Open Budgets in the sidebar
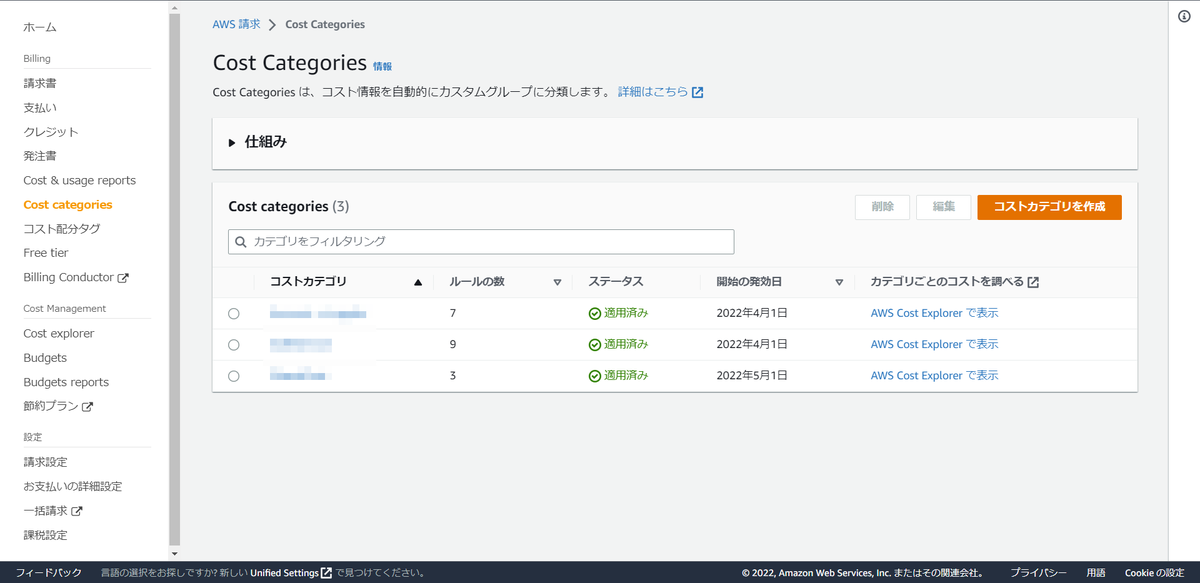Viewport: 1200px width, 583px height. click(x=45, y=358)
